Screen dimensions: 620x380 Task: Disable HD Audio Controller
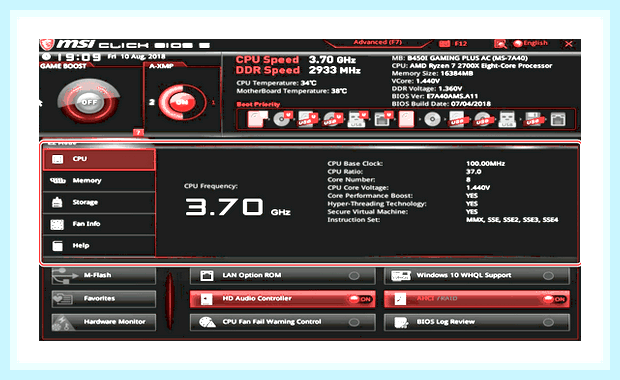click(282, 299)
